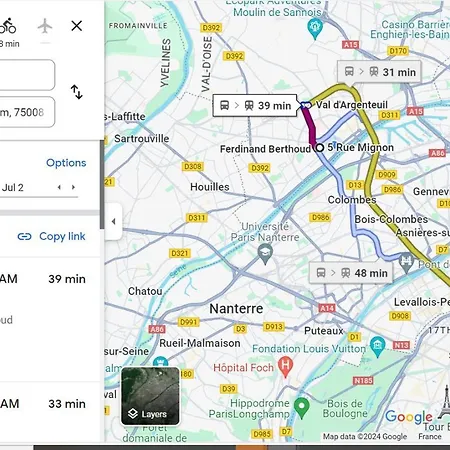
Task: Close the directions panel
Action: [77, 26]
